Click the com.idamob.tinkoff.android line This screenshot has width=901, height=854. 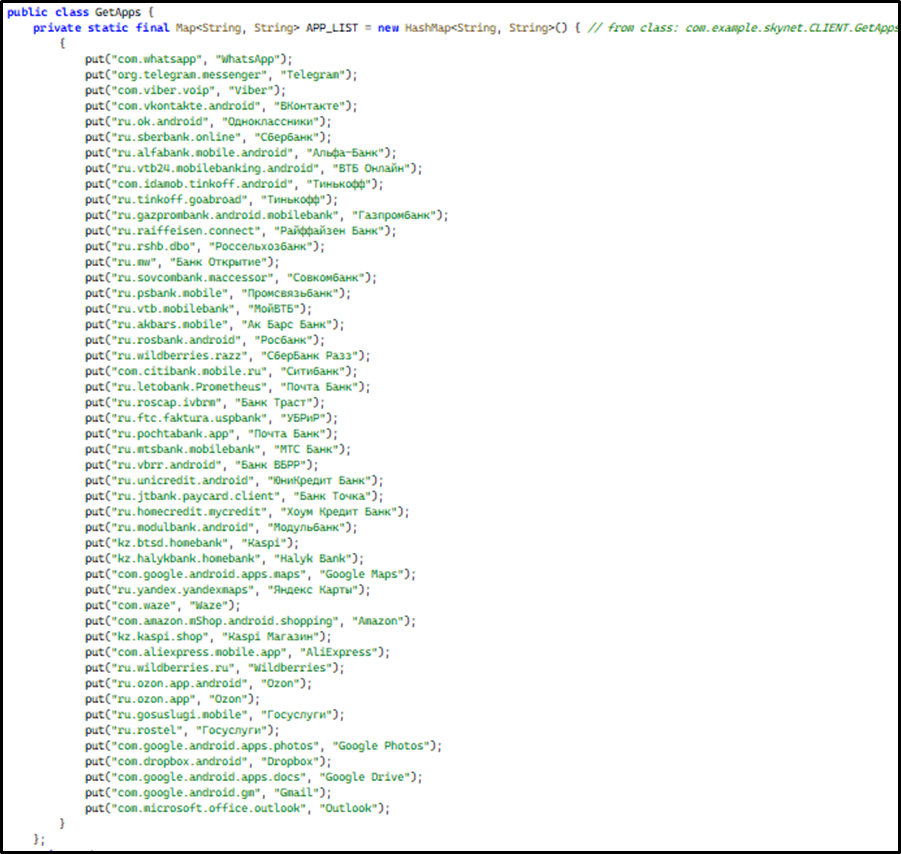(234, 184)
